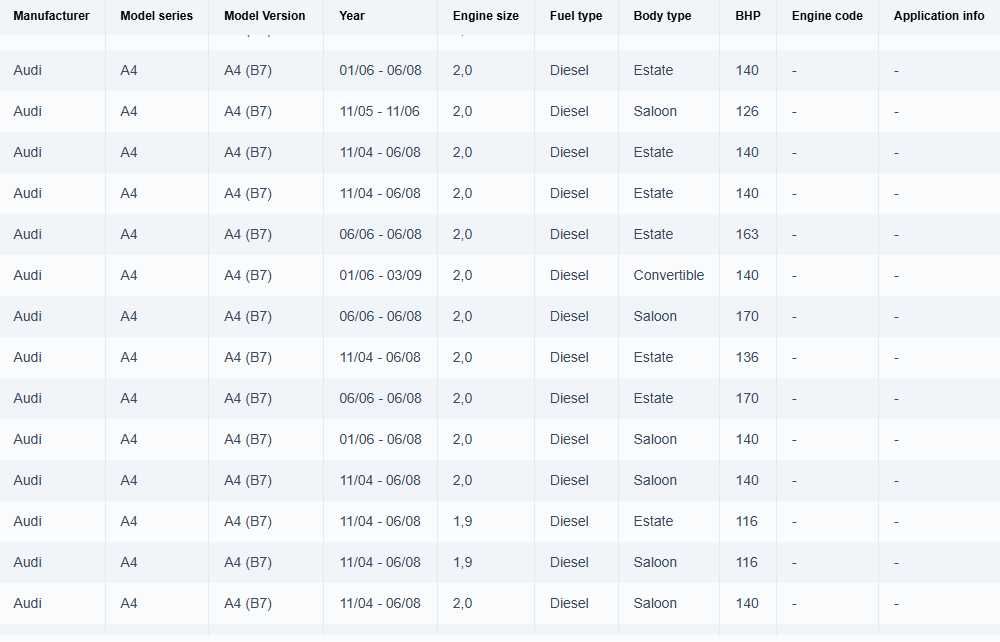Click the year range 01/06 - 03/09
The width and height of the screenshot is (1000, 642).
coord(380,275)
